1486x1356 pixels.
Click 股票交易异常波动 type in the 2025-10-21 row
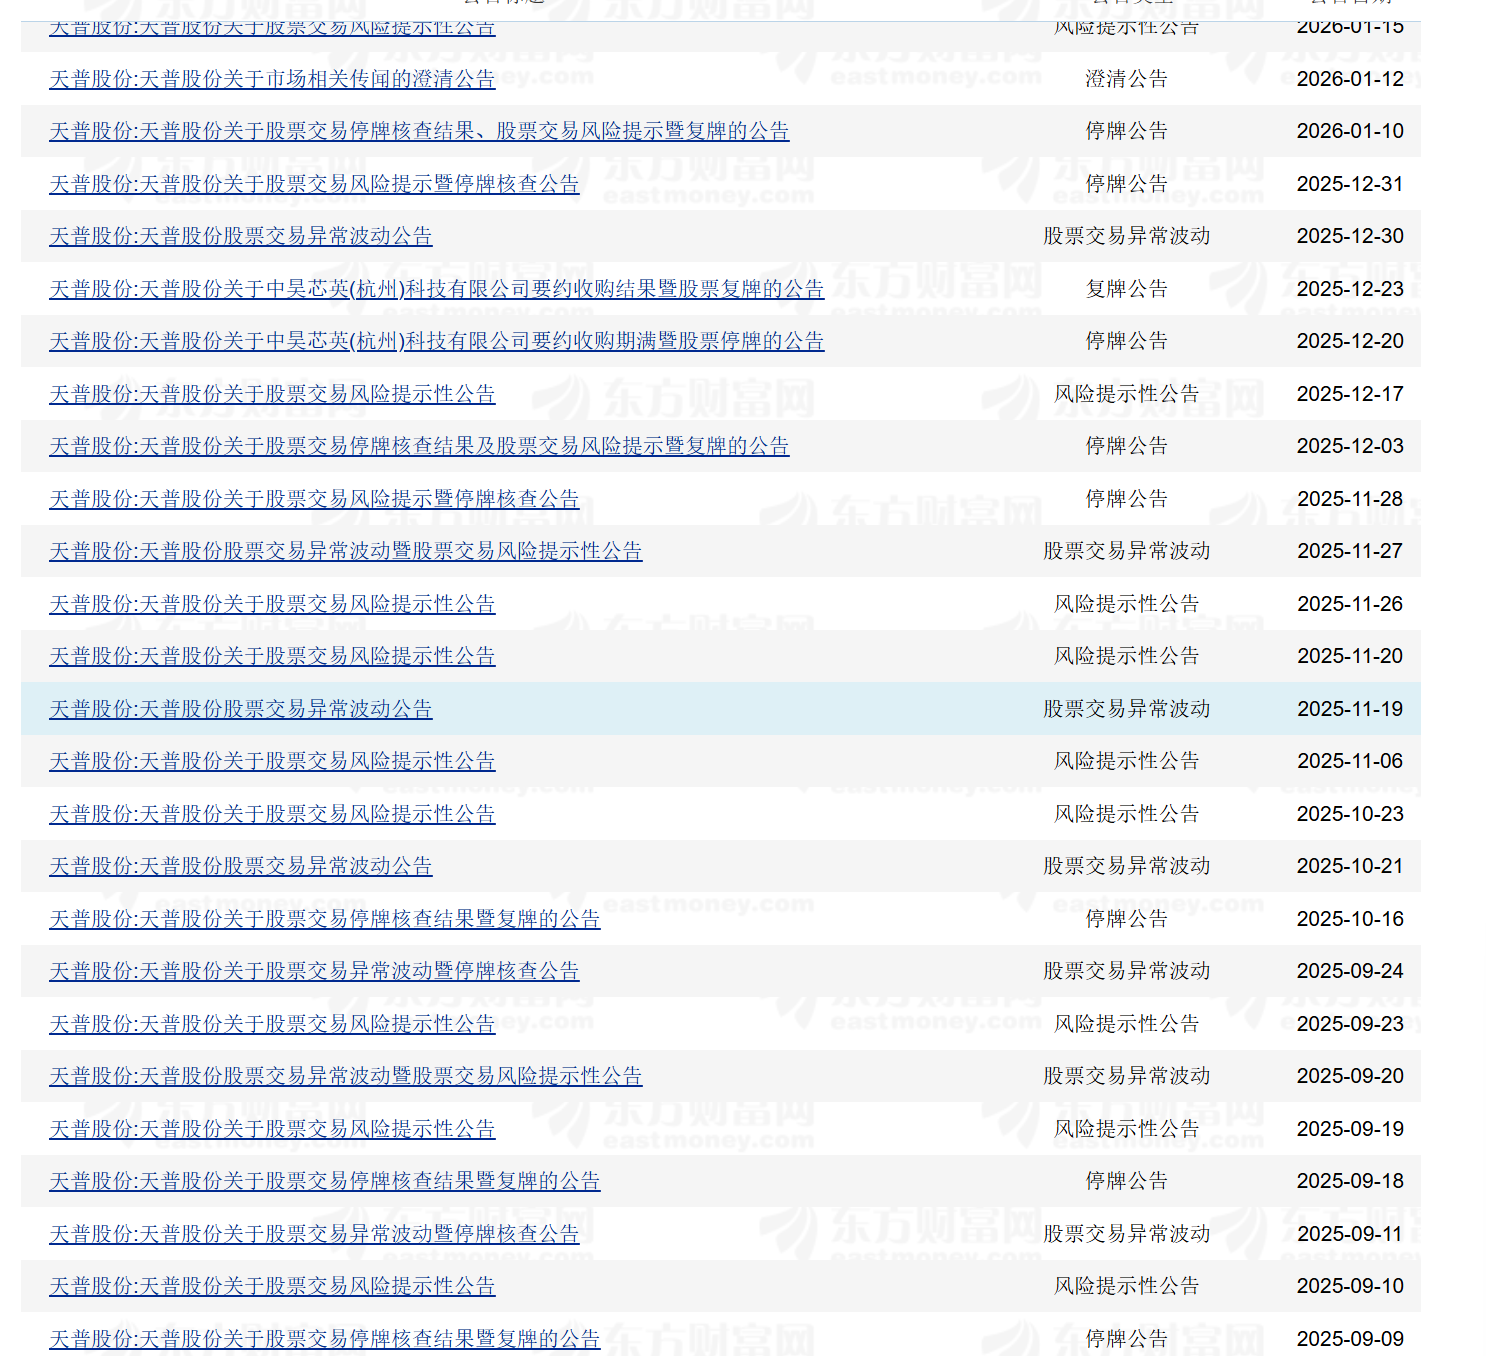1127,866
